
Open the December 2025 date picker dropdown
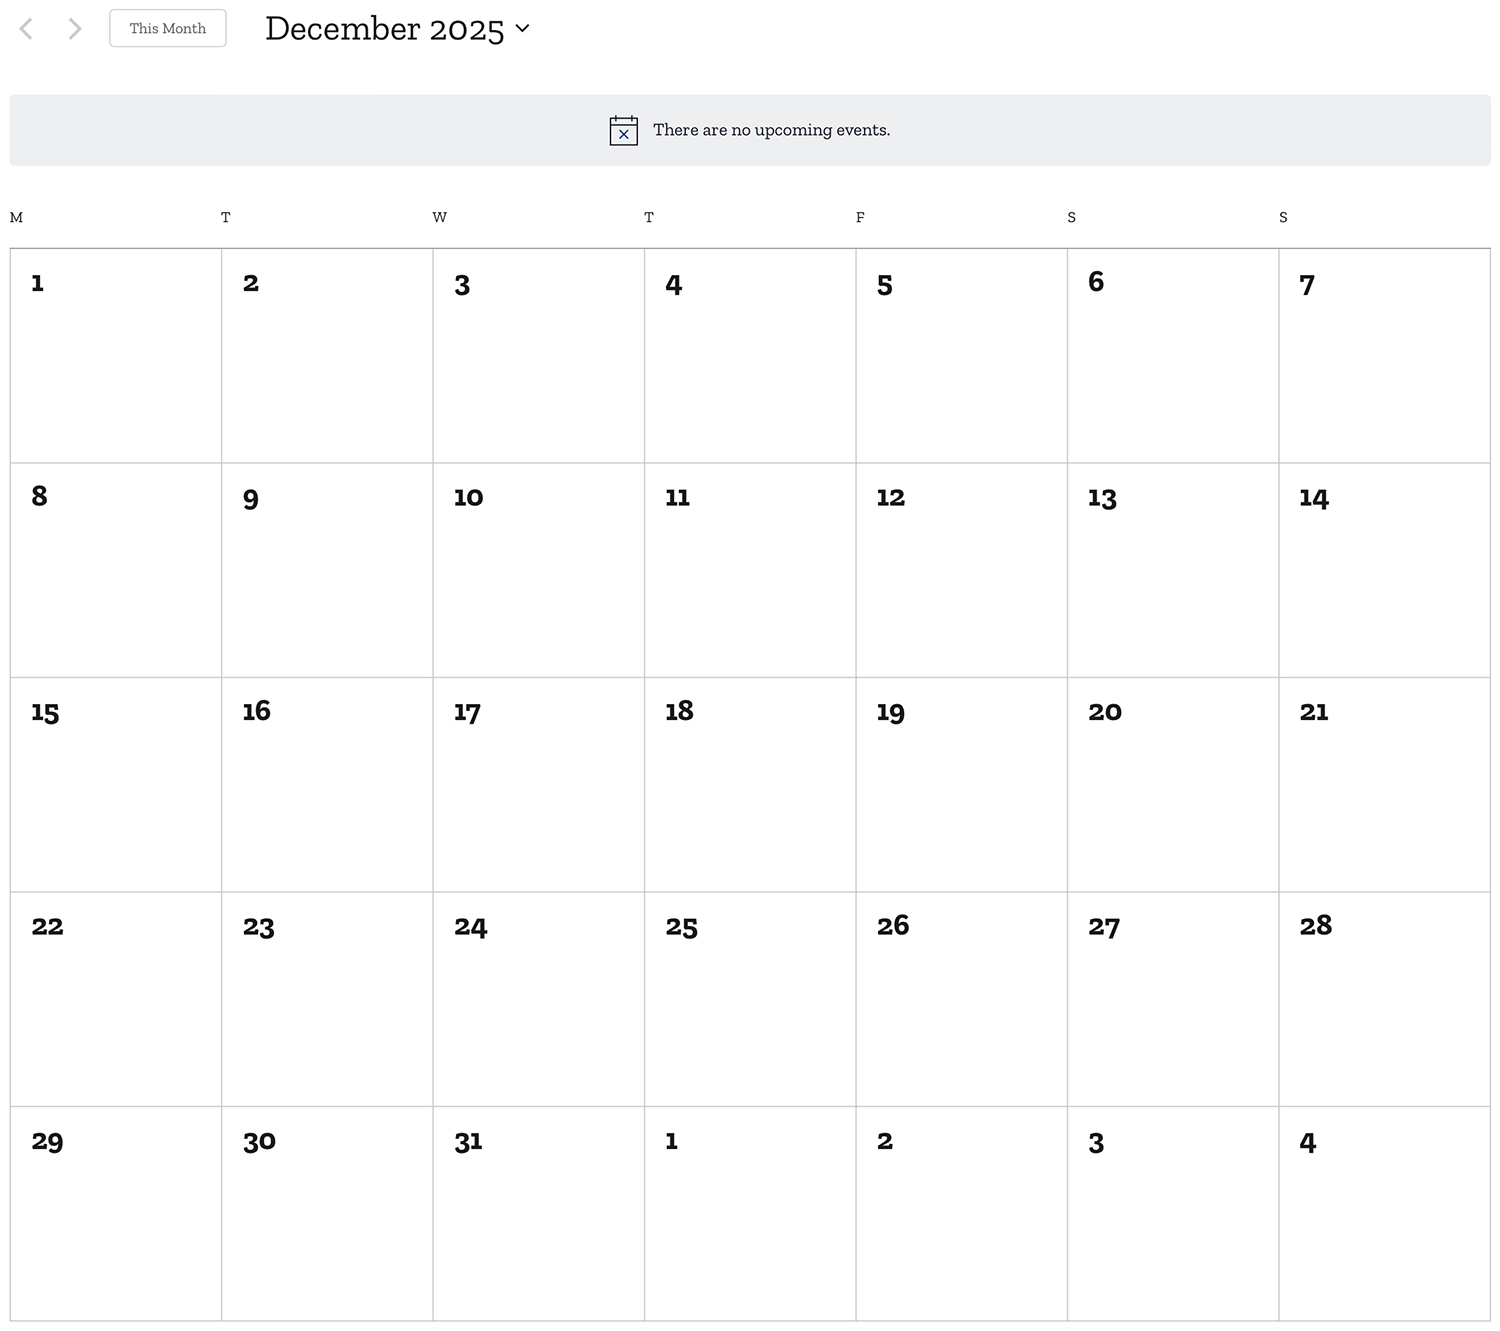click(397, 29)
